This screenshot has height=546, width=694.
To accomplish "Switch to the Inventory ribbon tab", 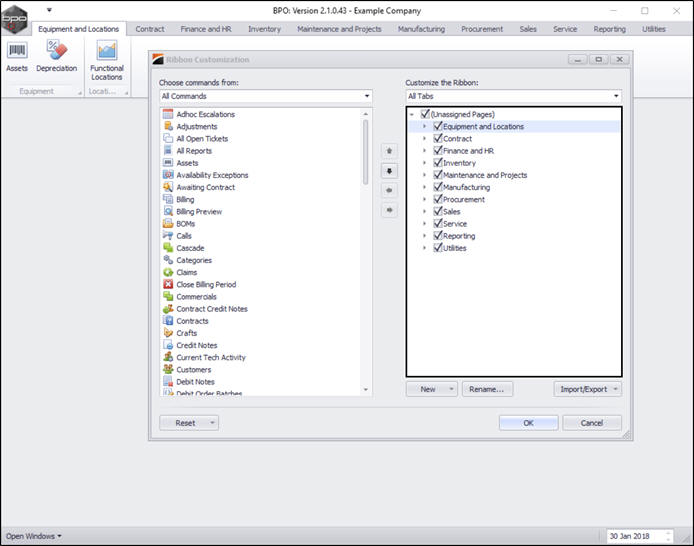I will click(264, 29).
